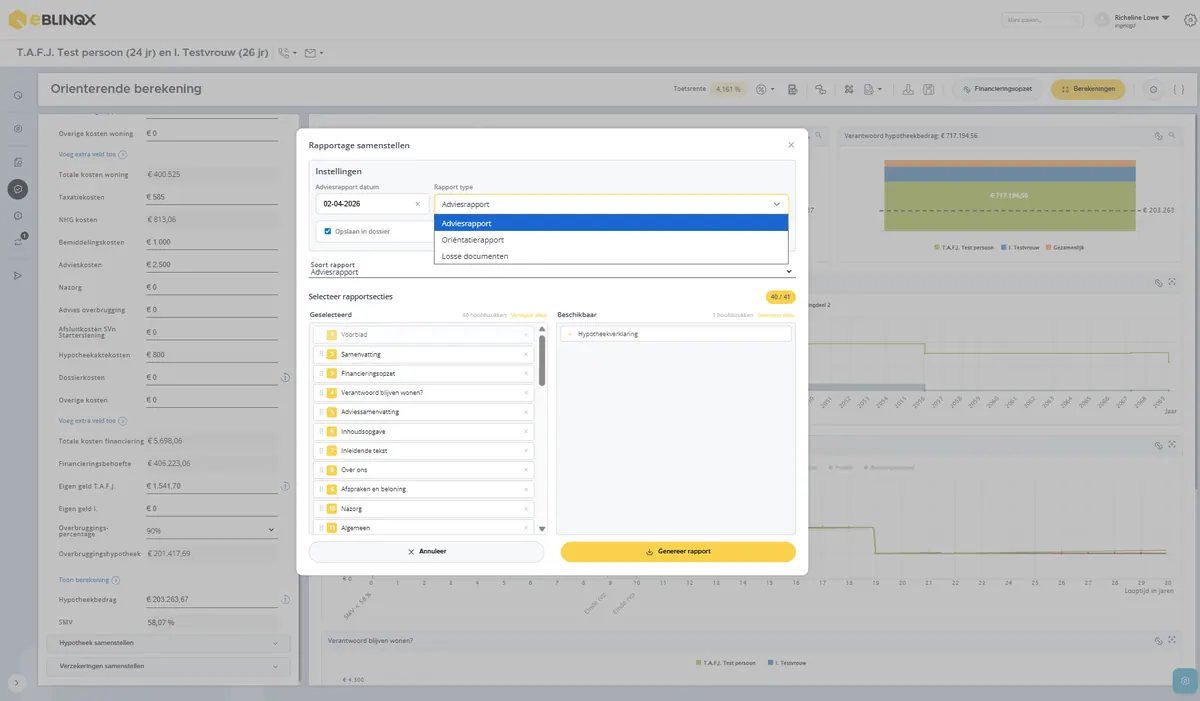The image size is (1200, 701).
Task: Click the Klant zoeken search field
Action: click(x=1041, y=19)
